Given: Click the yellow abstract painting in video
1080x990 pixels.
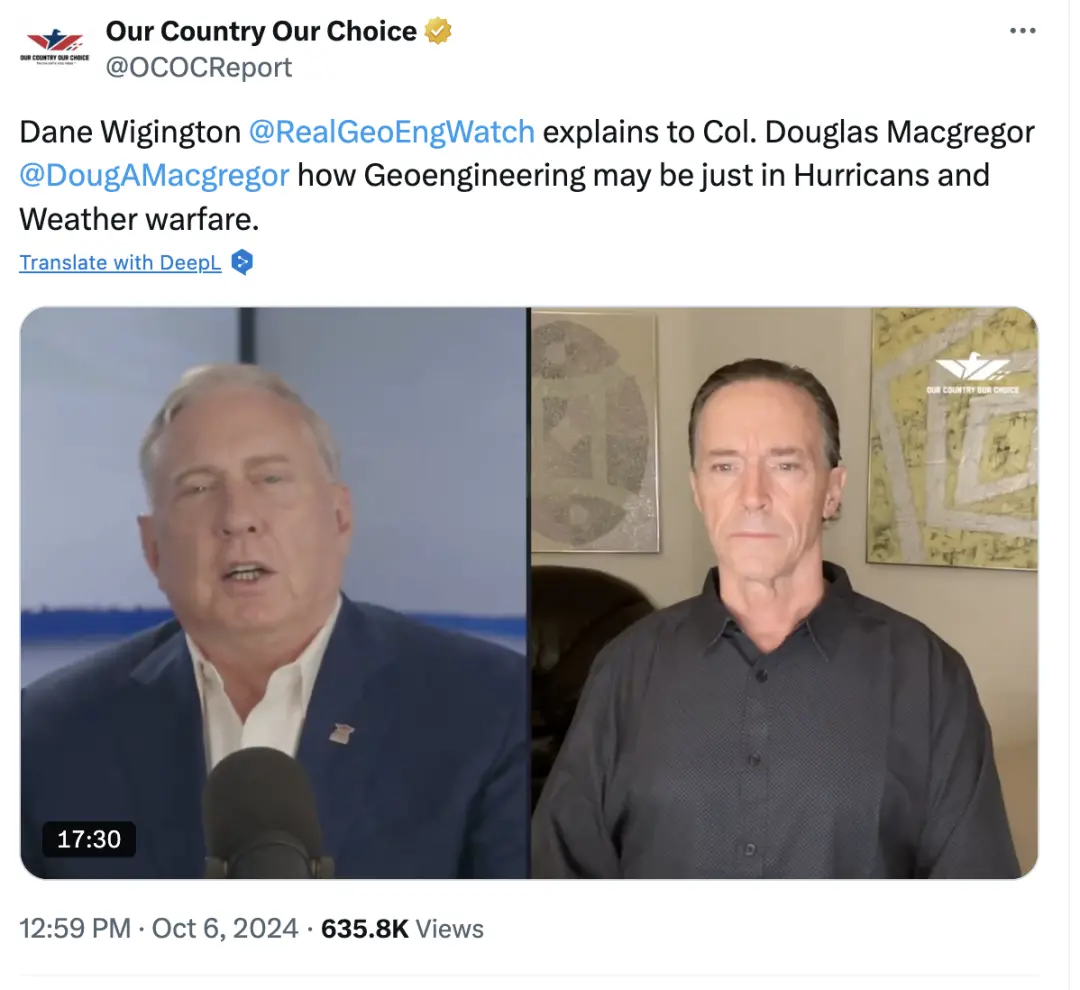Looking at the screenshot, I should pyautogui.click(x=952, y=439).
